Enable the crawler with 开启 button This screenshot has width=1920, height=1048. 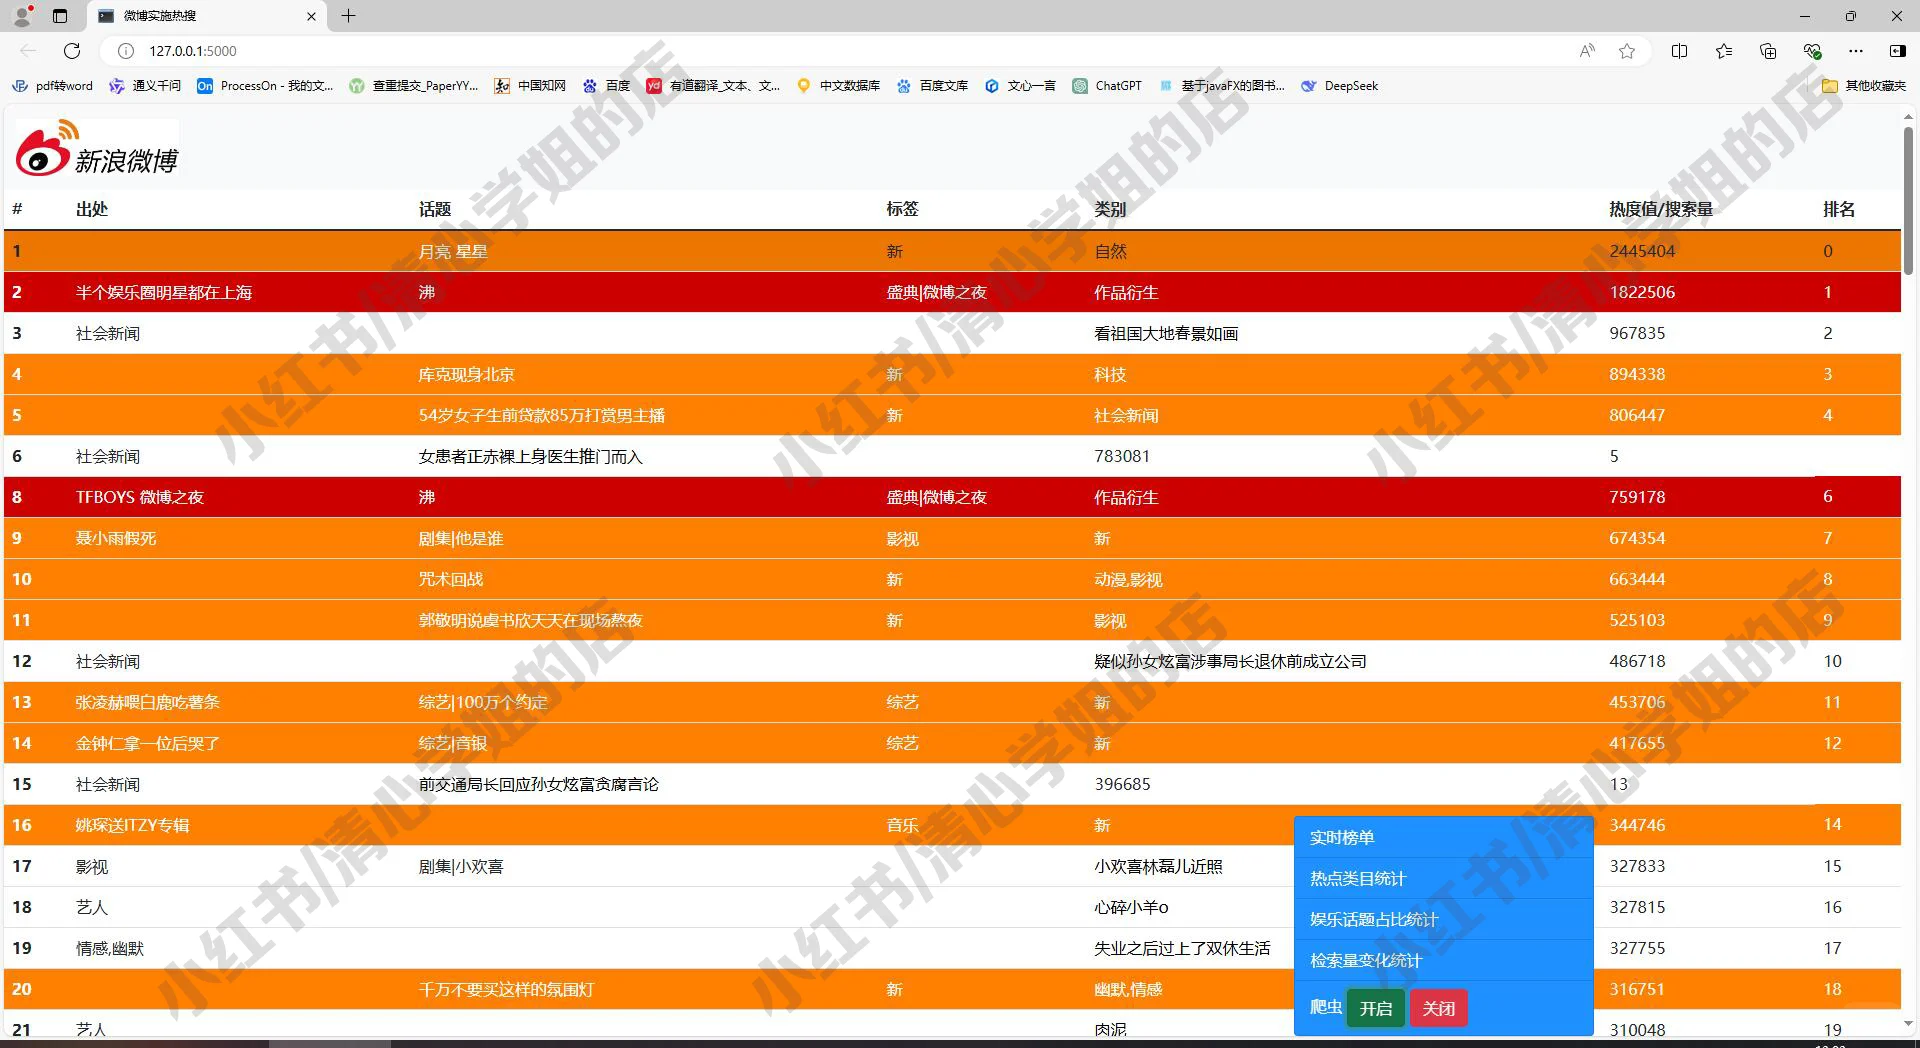(x=1376, y=1008)
